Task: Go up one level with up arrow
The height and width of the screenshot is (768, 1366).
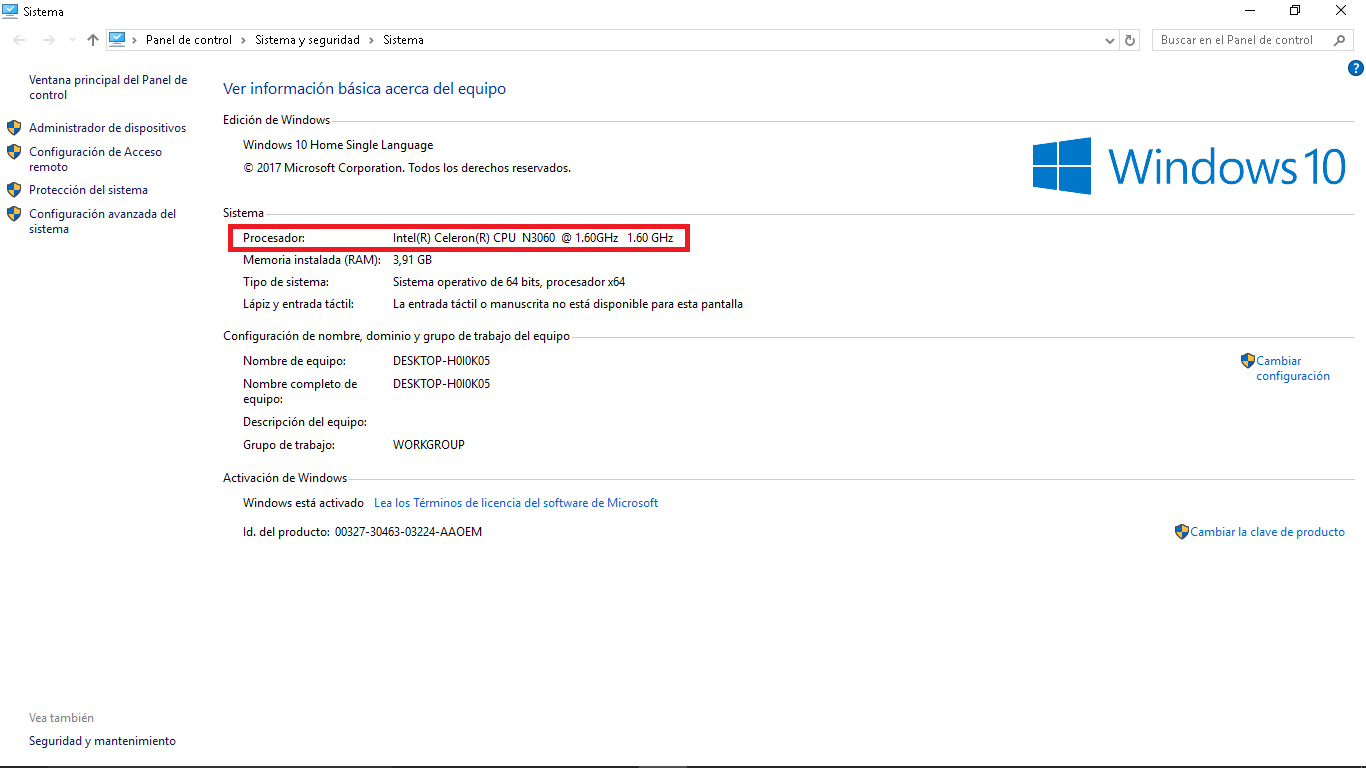Action: [x=93, y=40]
